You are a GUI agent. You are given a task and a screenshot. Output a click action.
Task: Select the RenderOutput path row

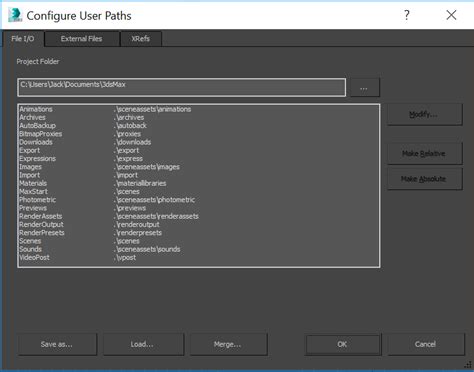coord(199,225)
